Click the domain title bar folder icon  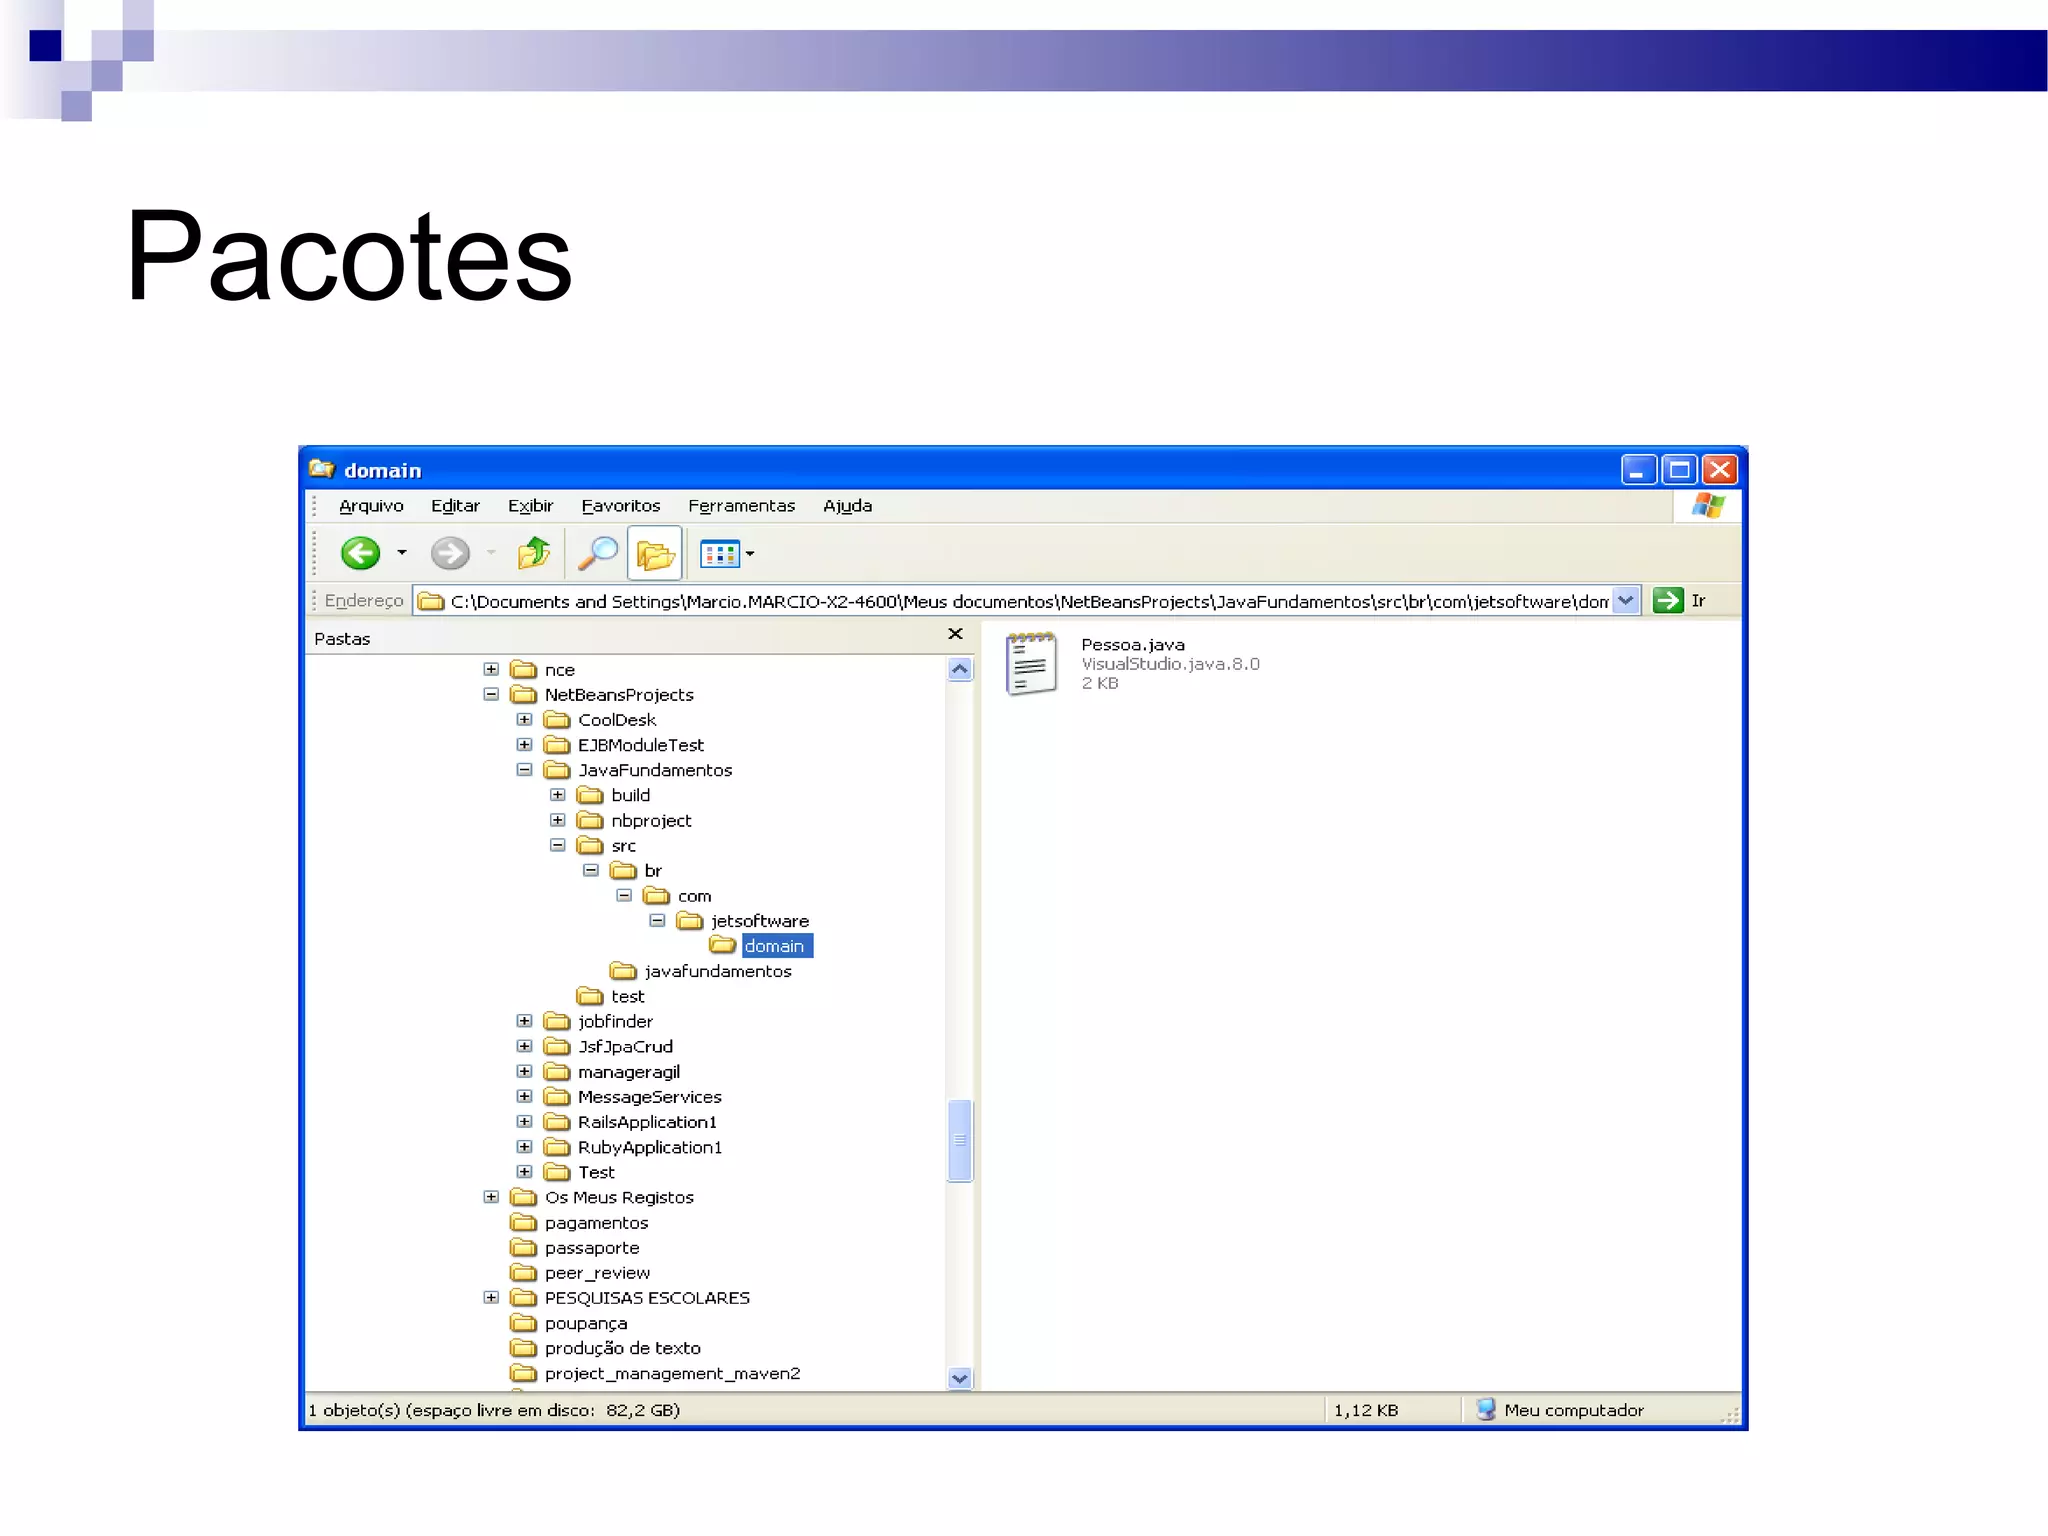click(x=322, y=469)
